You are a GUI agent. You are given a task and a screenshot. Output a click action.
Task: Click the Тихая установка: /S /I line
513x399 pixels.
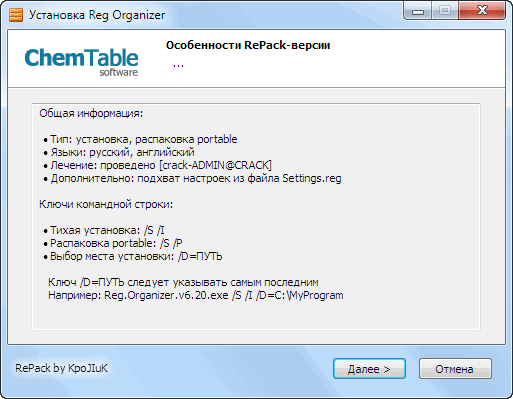point(104,230)
